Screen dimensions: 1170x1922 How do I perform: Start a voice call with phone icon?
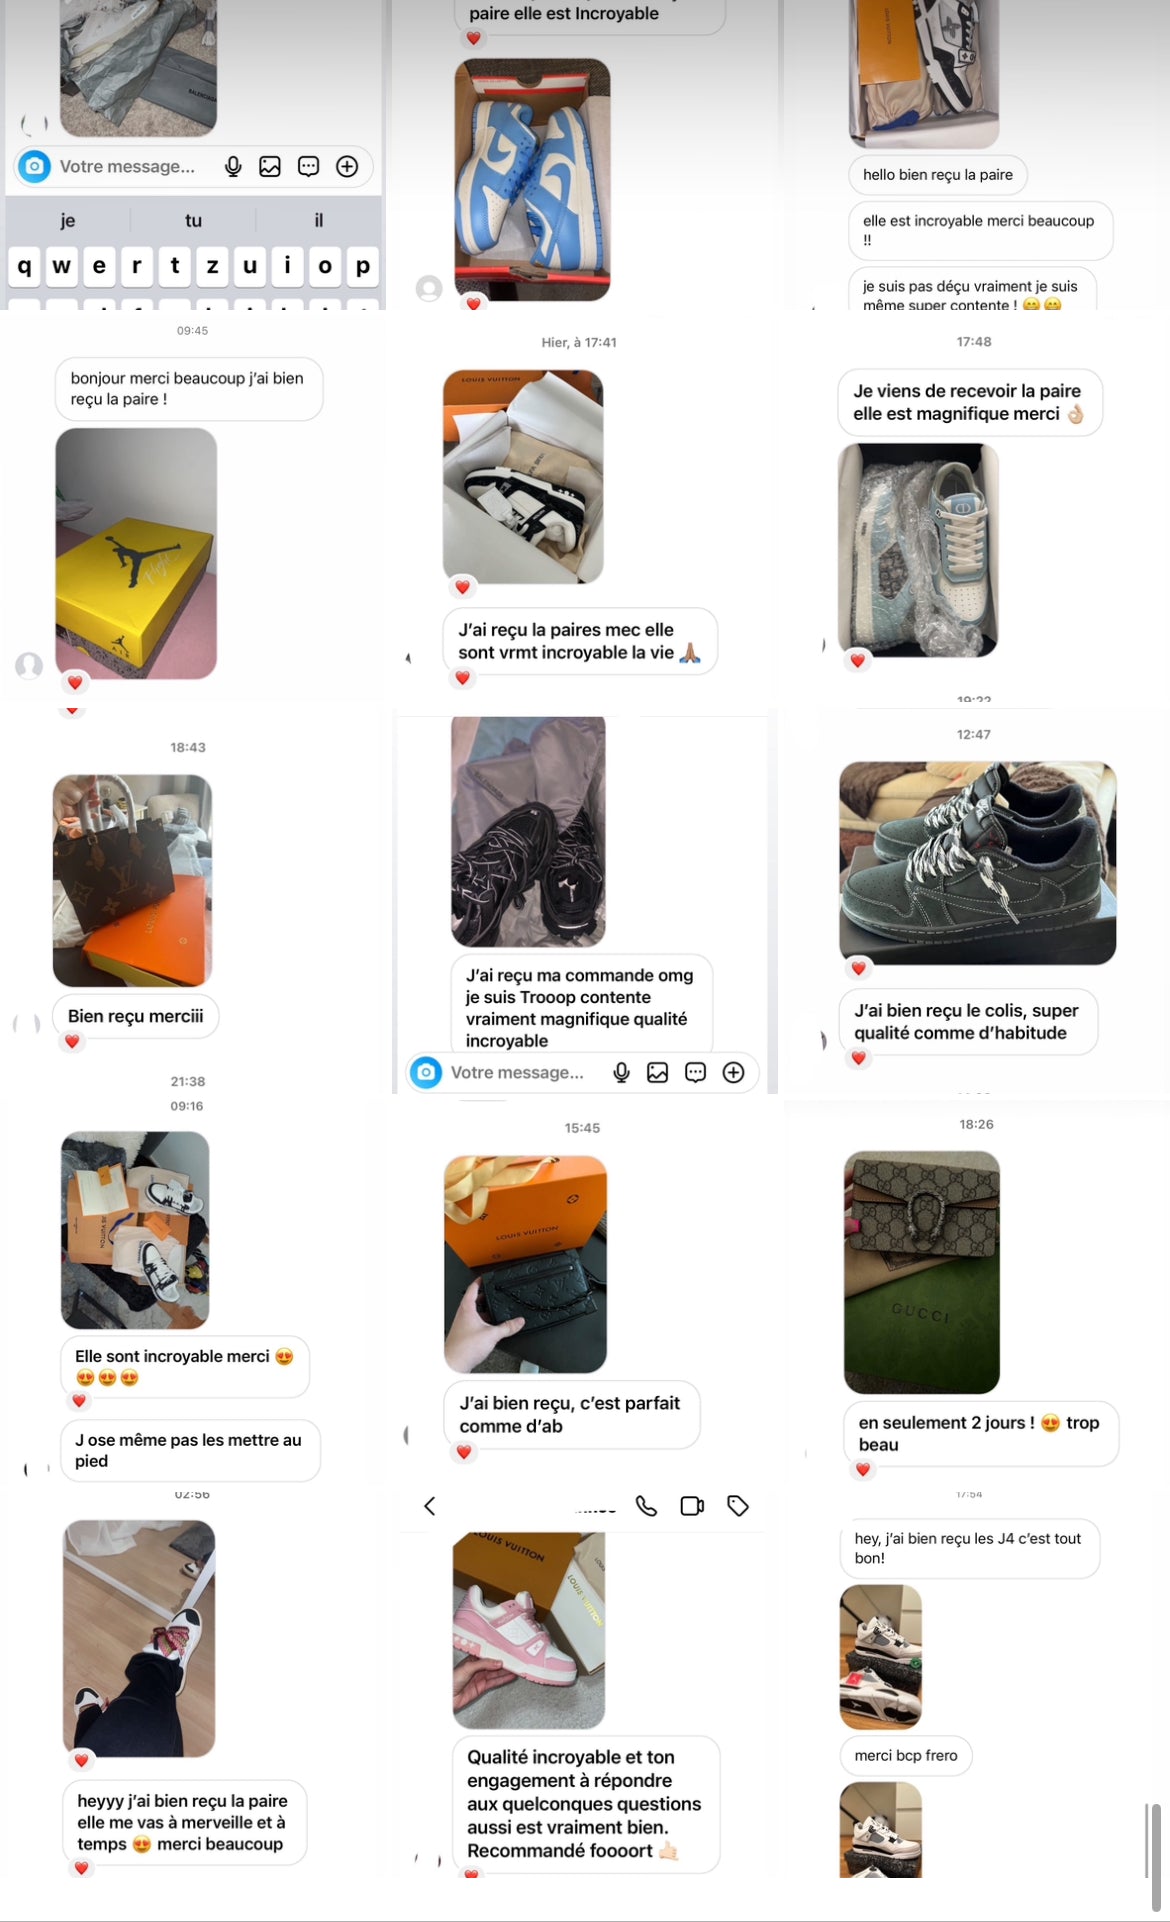[647, 1506]
